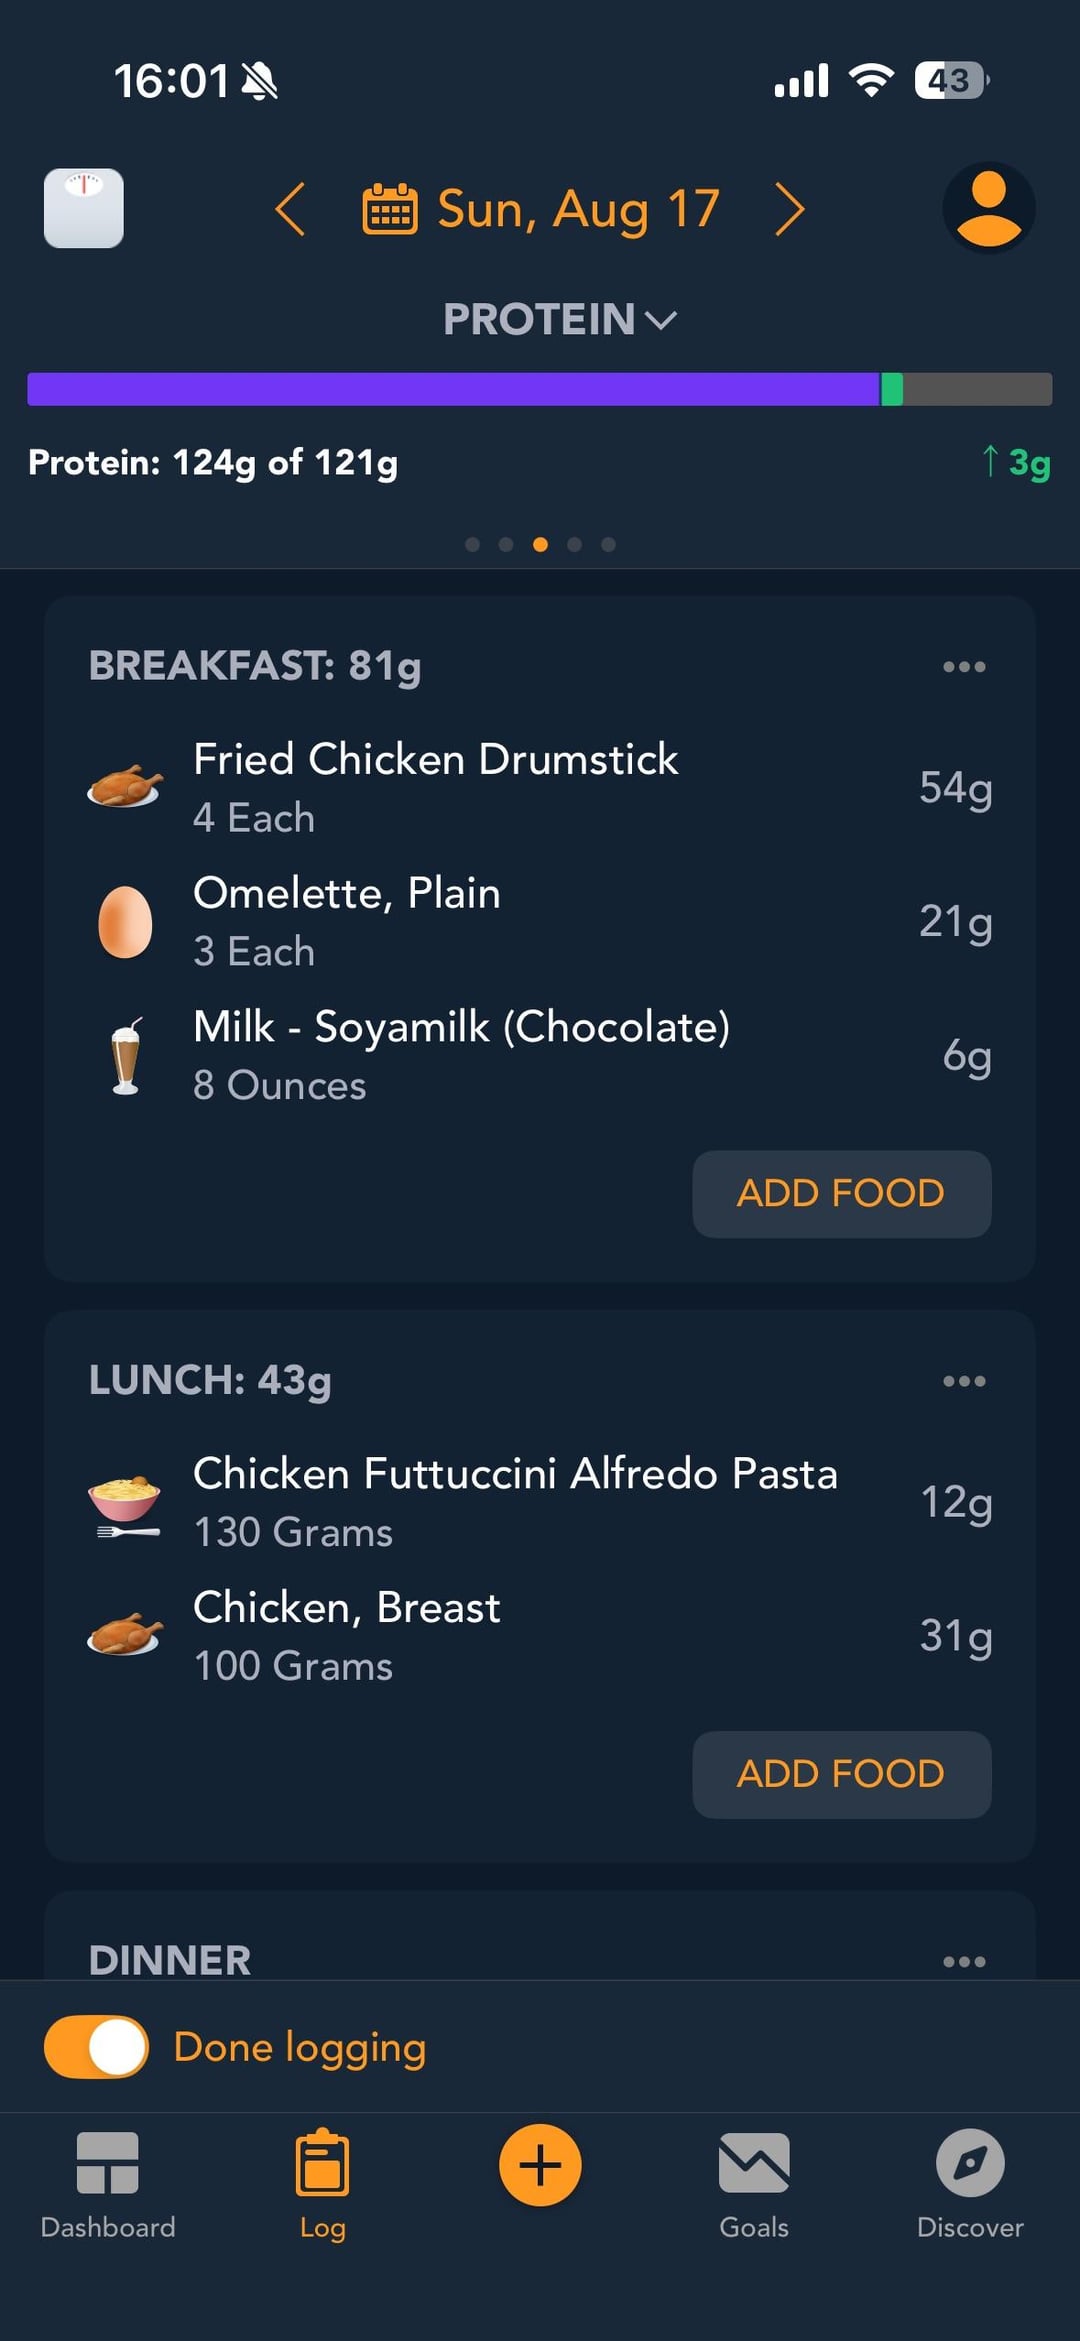
Task: Tap the orange plus add button
Action: 540,2164
